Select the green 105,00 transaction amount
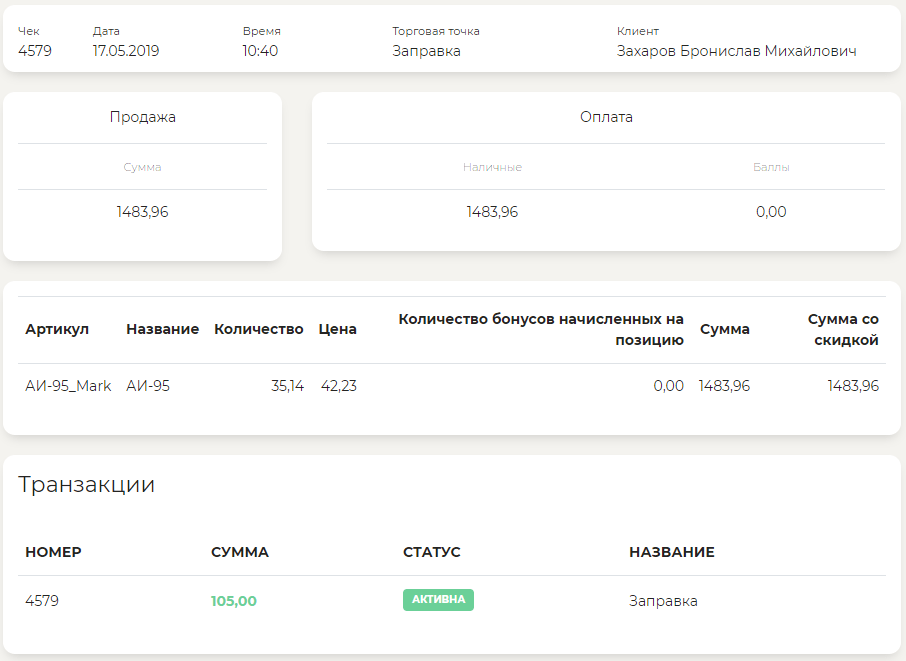Image resolution: width=906 pixels, height=661 pixels. 234,601
